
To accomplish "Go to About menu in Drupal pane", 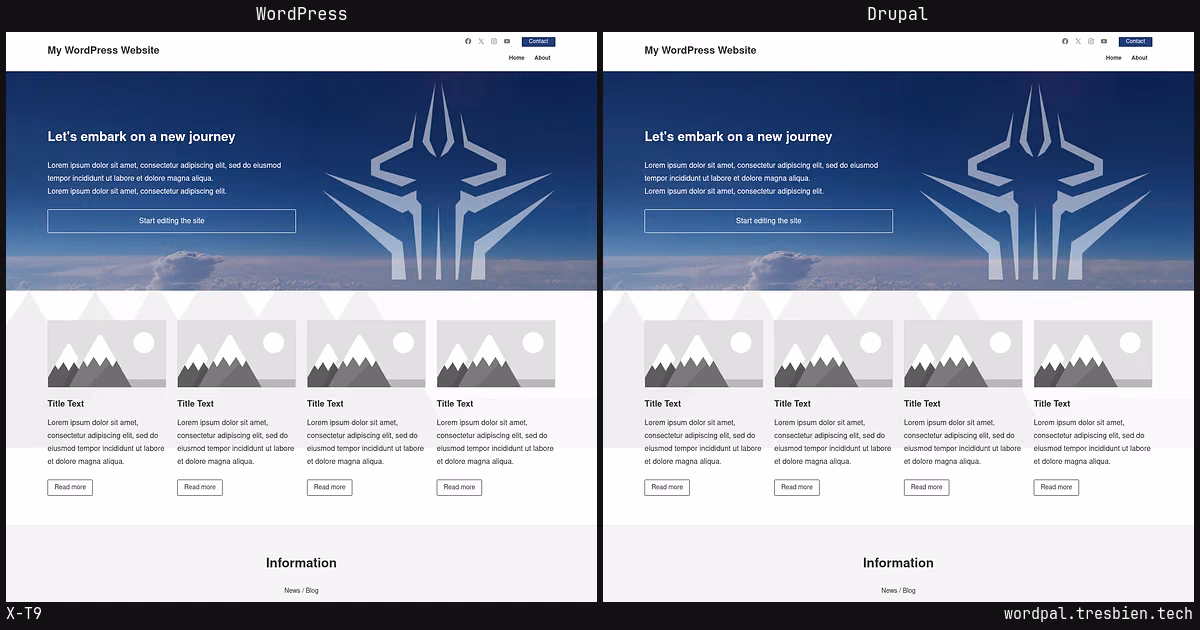I will pyautogui.click(x=1139, y=58).
